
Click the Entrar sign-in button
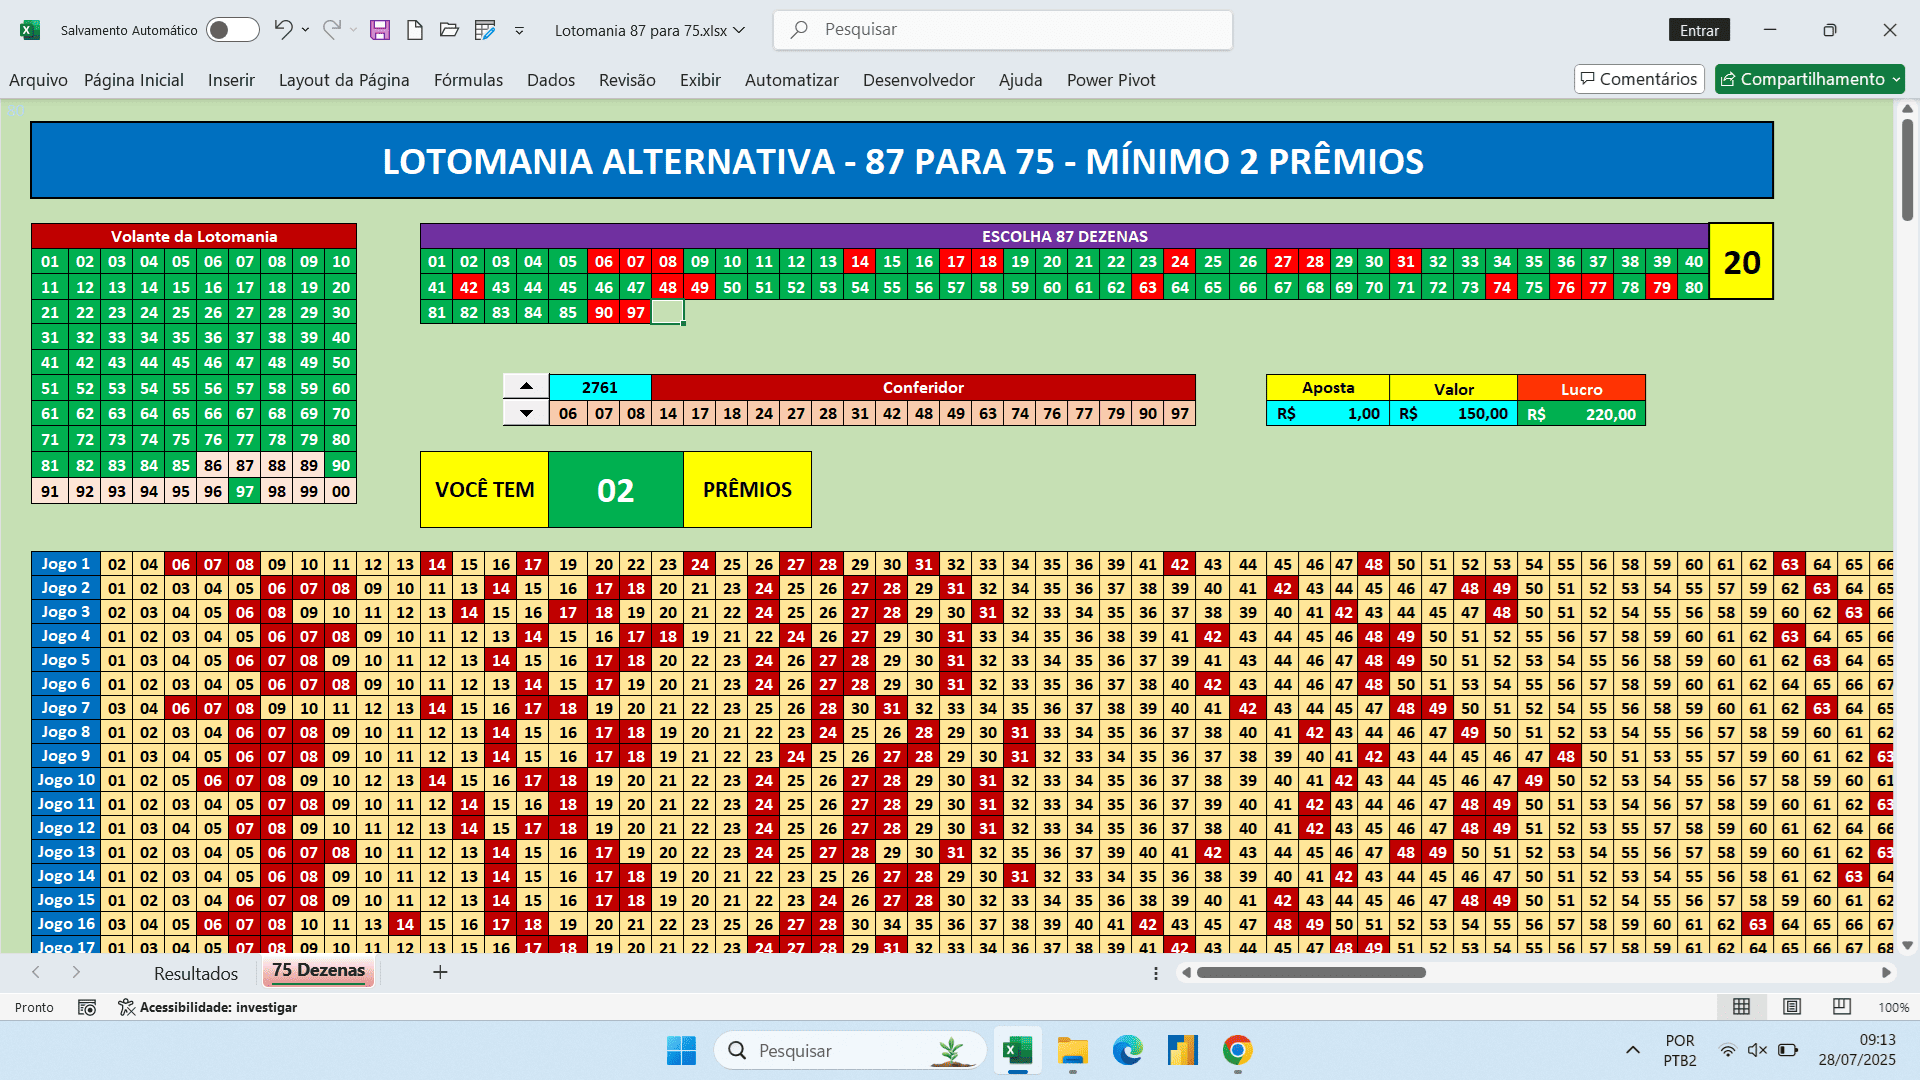coord(1699,30)
